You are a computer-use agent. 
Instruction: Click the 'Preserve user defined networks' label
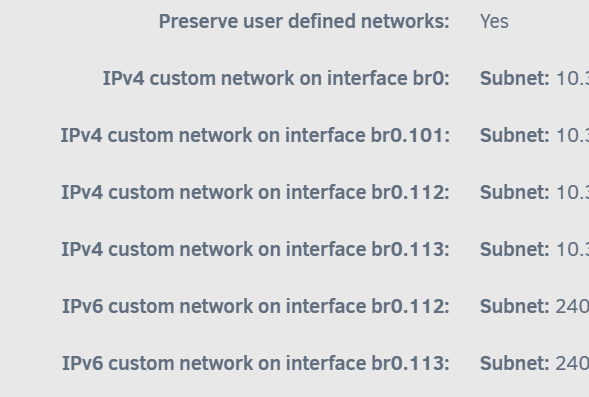pyautogui.click(x=304, y=21)
